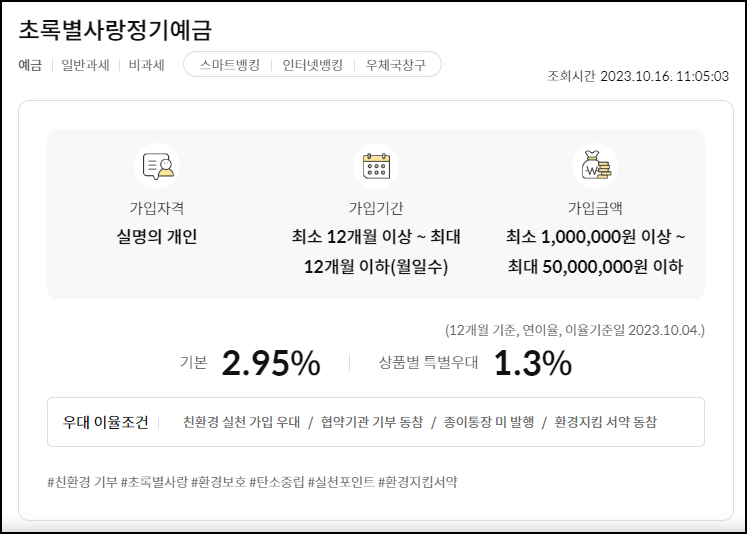Viewport: 747px width, 534px height.
Task: Click the 가입금액 money bag icon
Action: click(595, 166)
